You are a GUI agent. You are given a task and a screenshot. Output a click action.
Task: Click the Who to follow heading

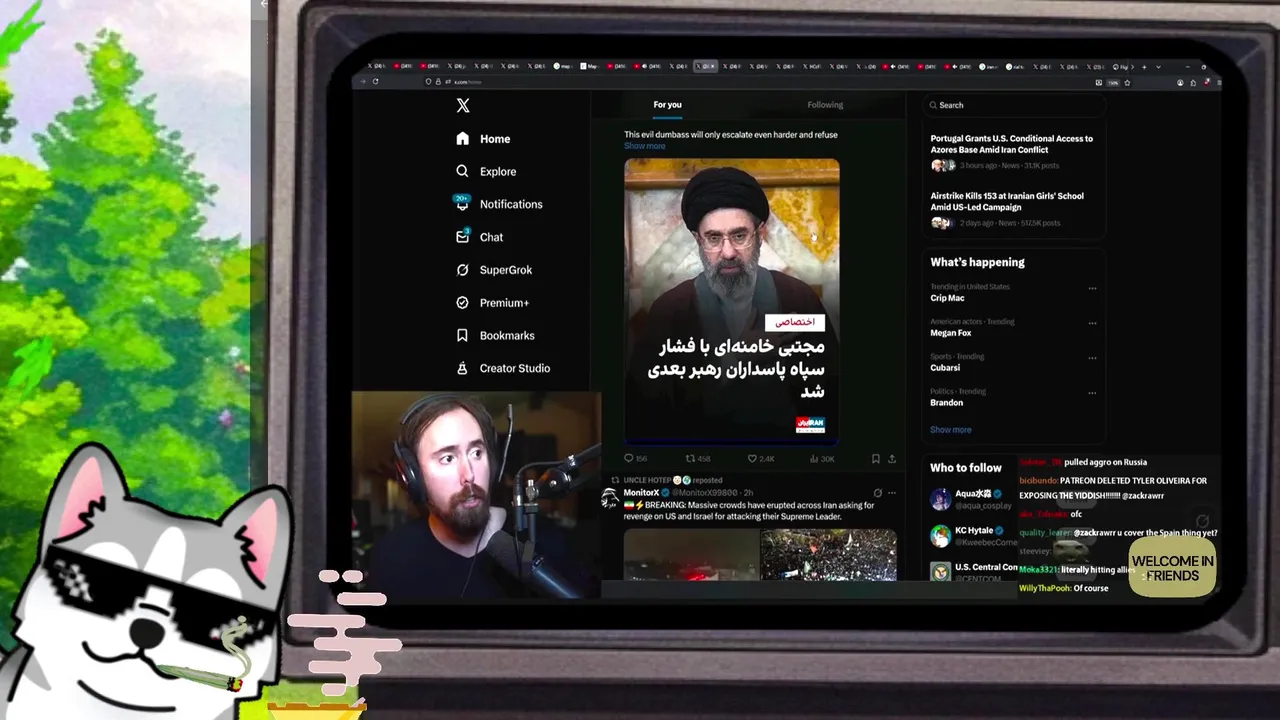coord(966,468)
